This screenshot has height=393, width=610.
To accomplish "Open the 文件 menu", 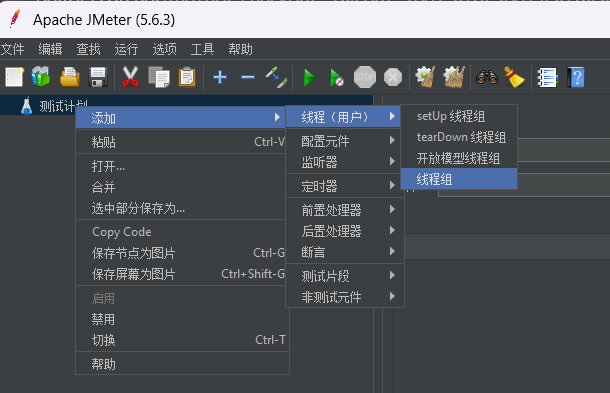I will 12,49.
